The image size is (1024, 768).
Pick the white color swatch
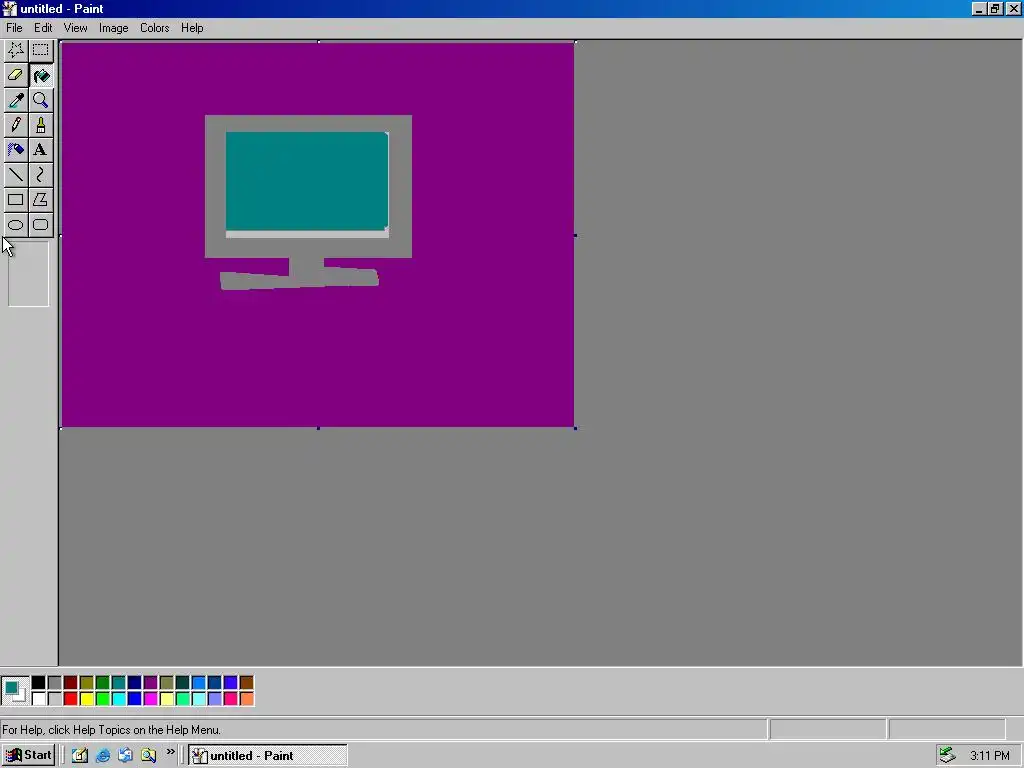39,699
